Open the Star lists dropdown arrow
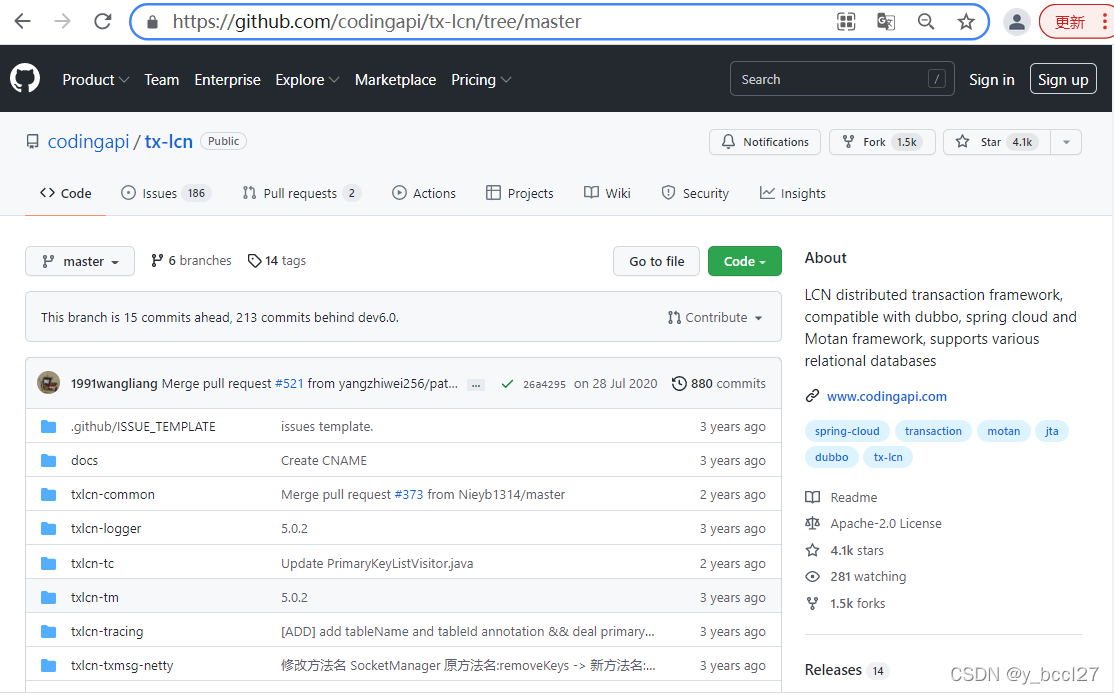Screen dimensions: 1114x694 click(x=1066, y=142)
